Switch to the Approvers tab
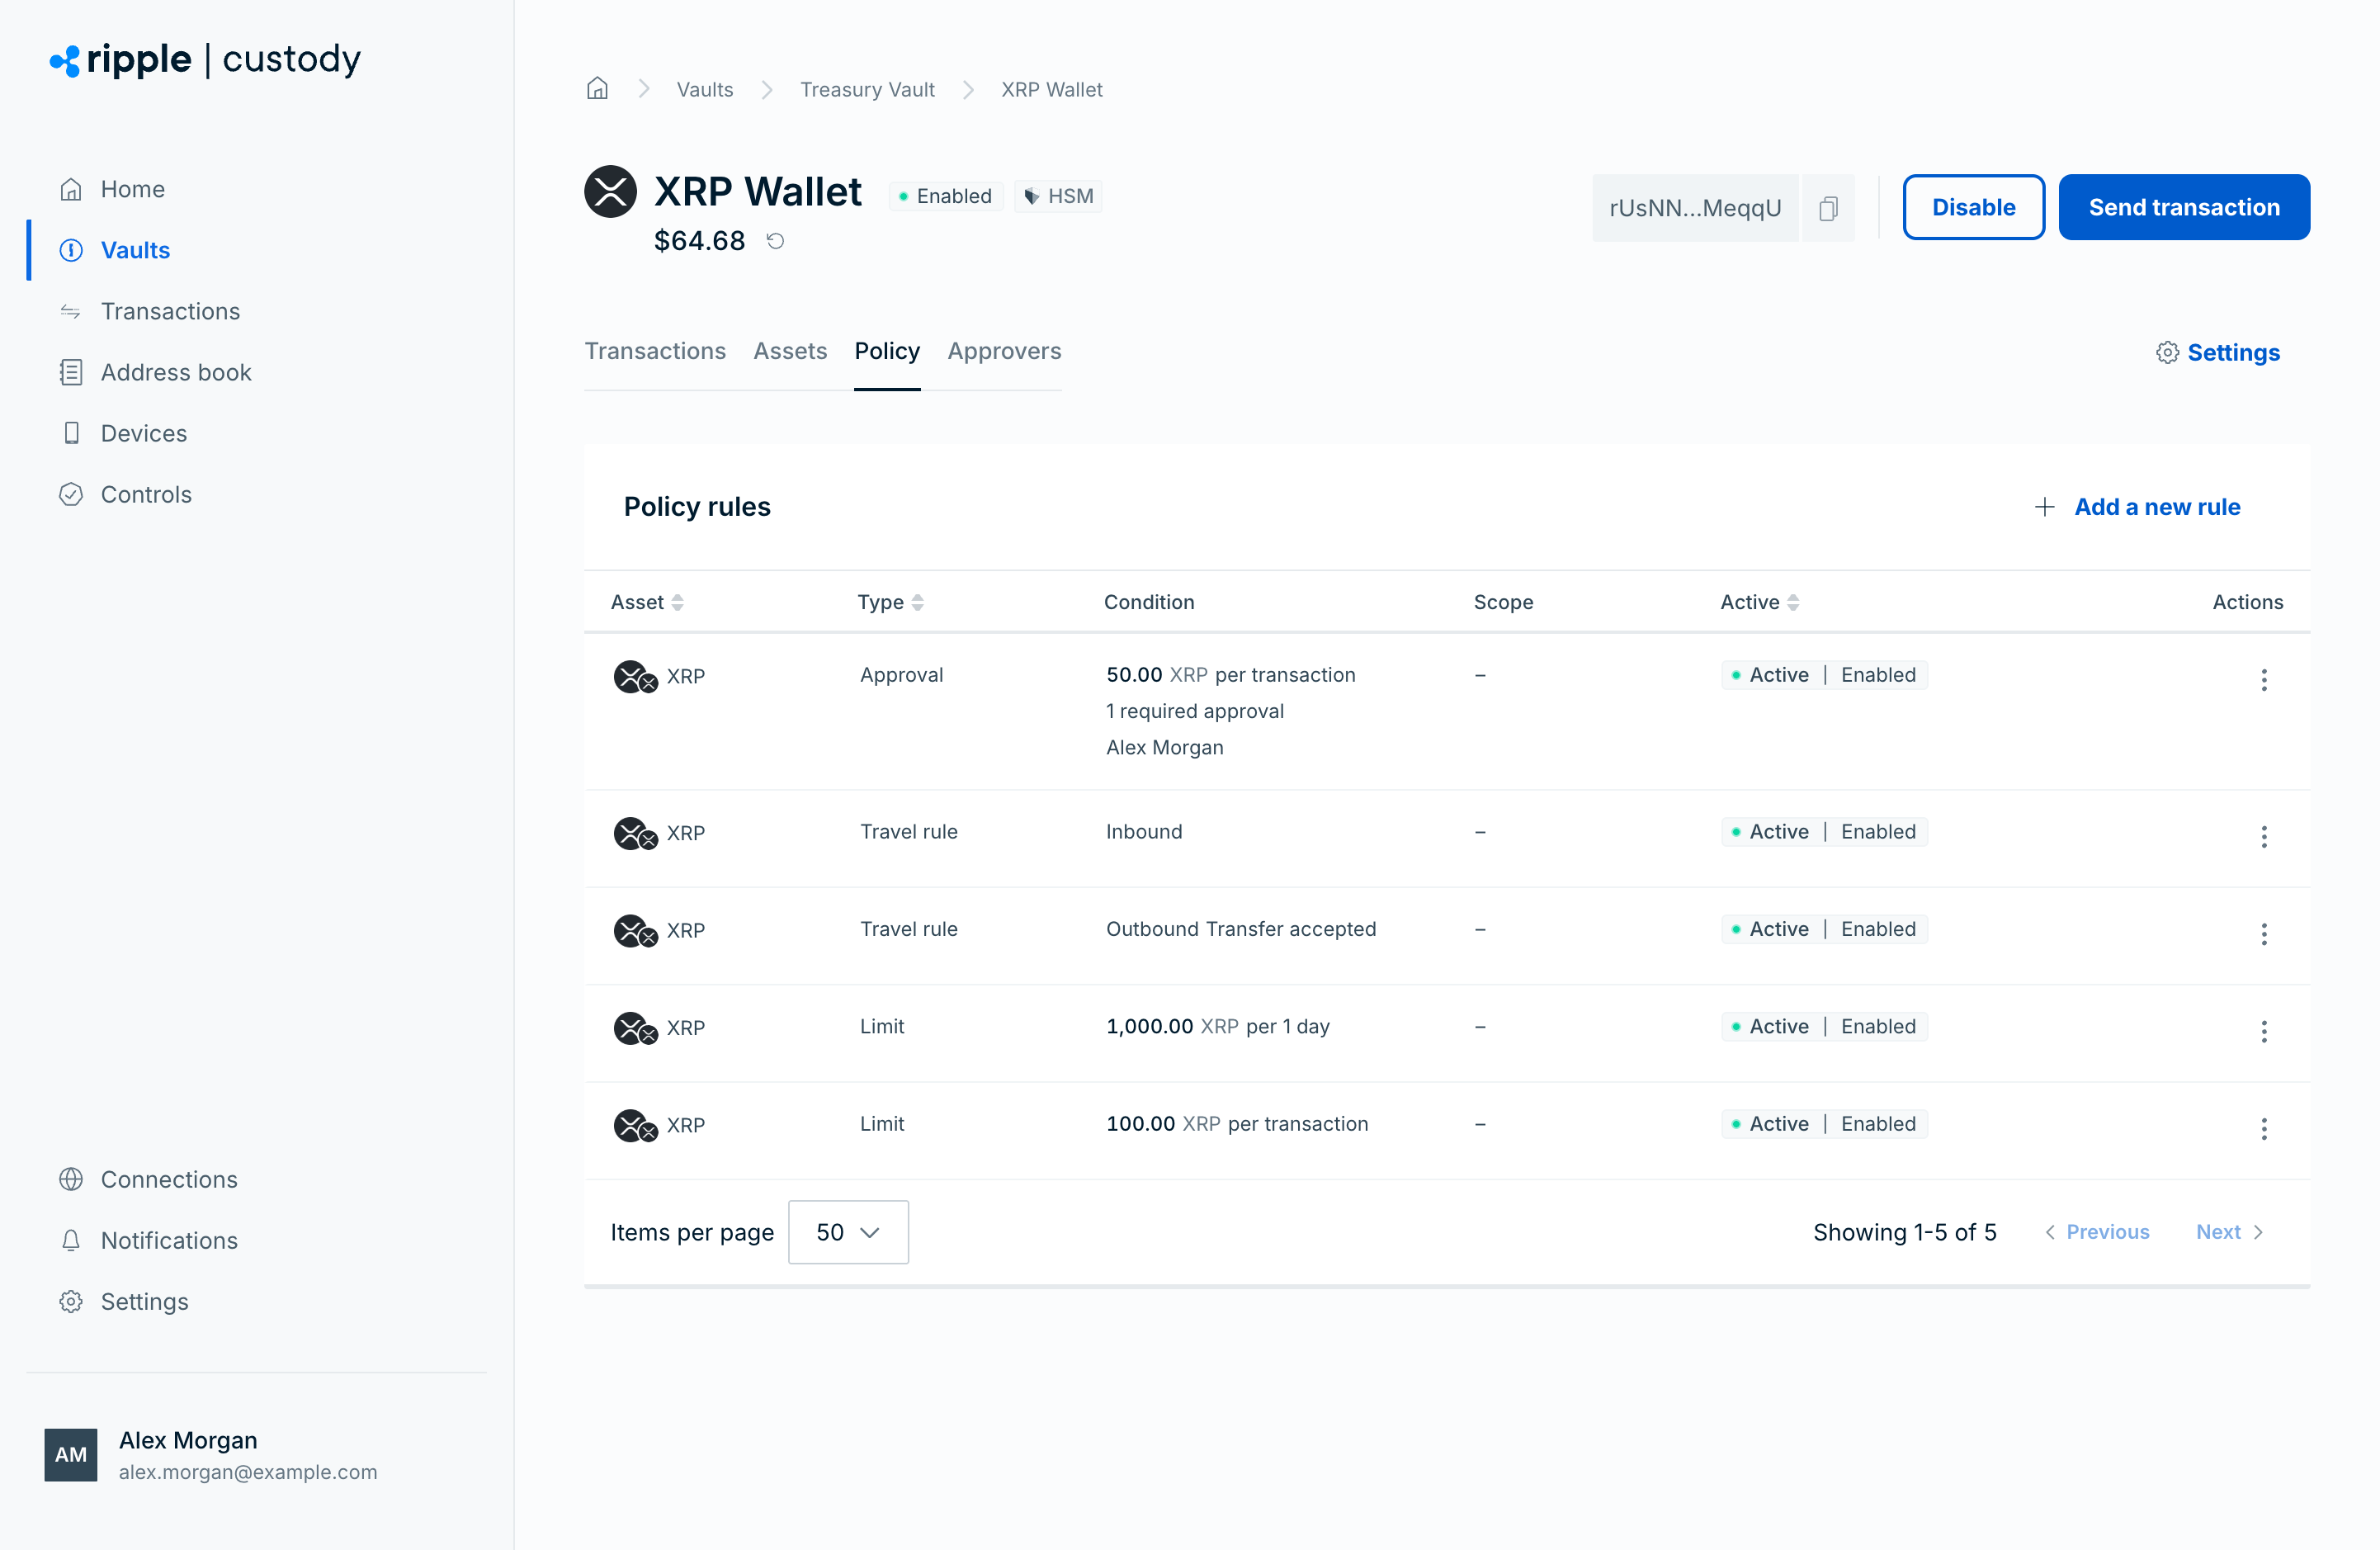The image size is (2380, 1550). 1004,351
